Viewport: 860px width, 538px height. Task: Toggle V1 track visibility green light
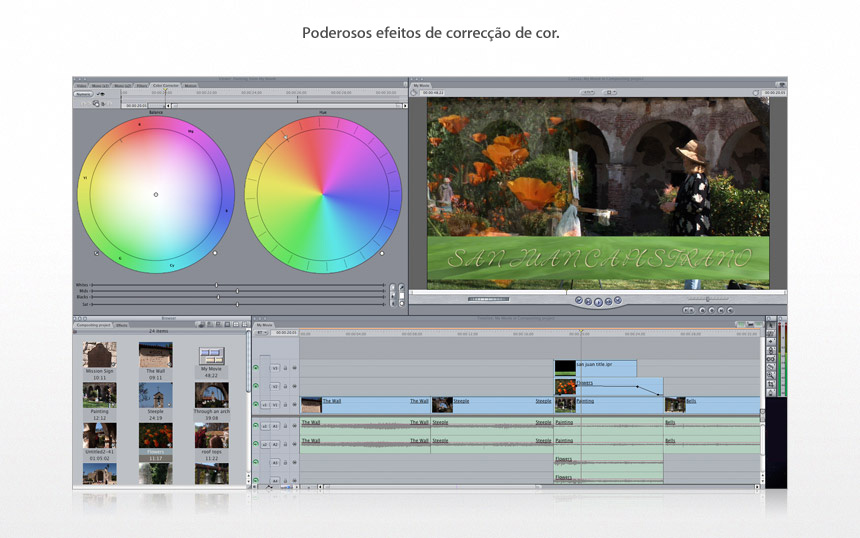point(256,405)
